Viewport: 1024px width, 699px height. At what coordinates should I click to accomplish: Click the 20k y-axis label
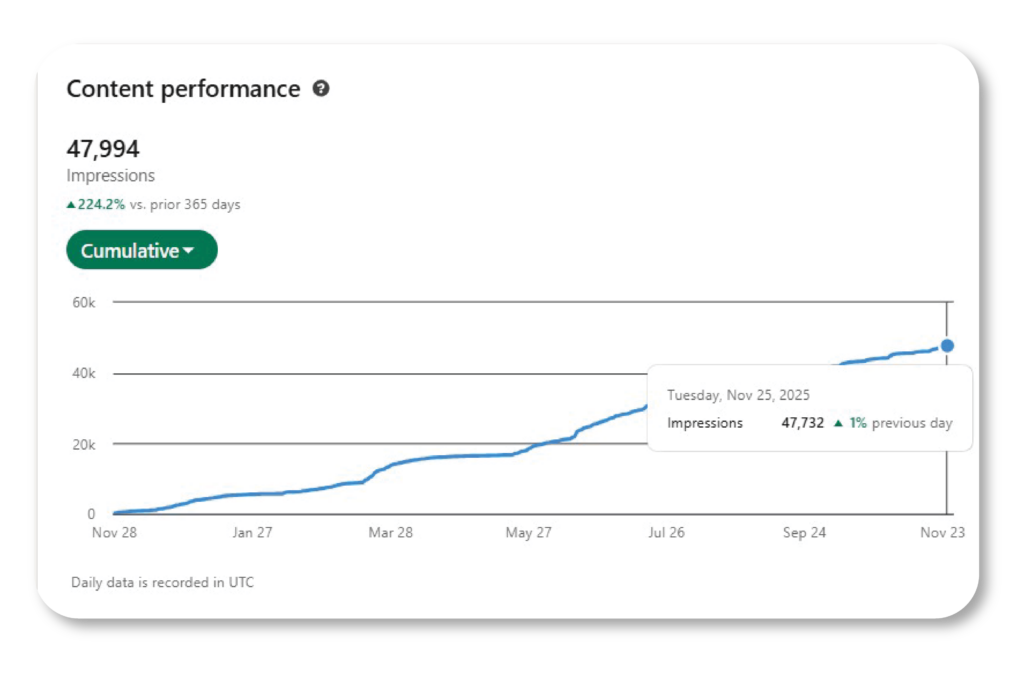[82, 444]
